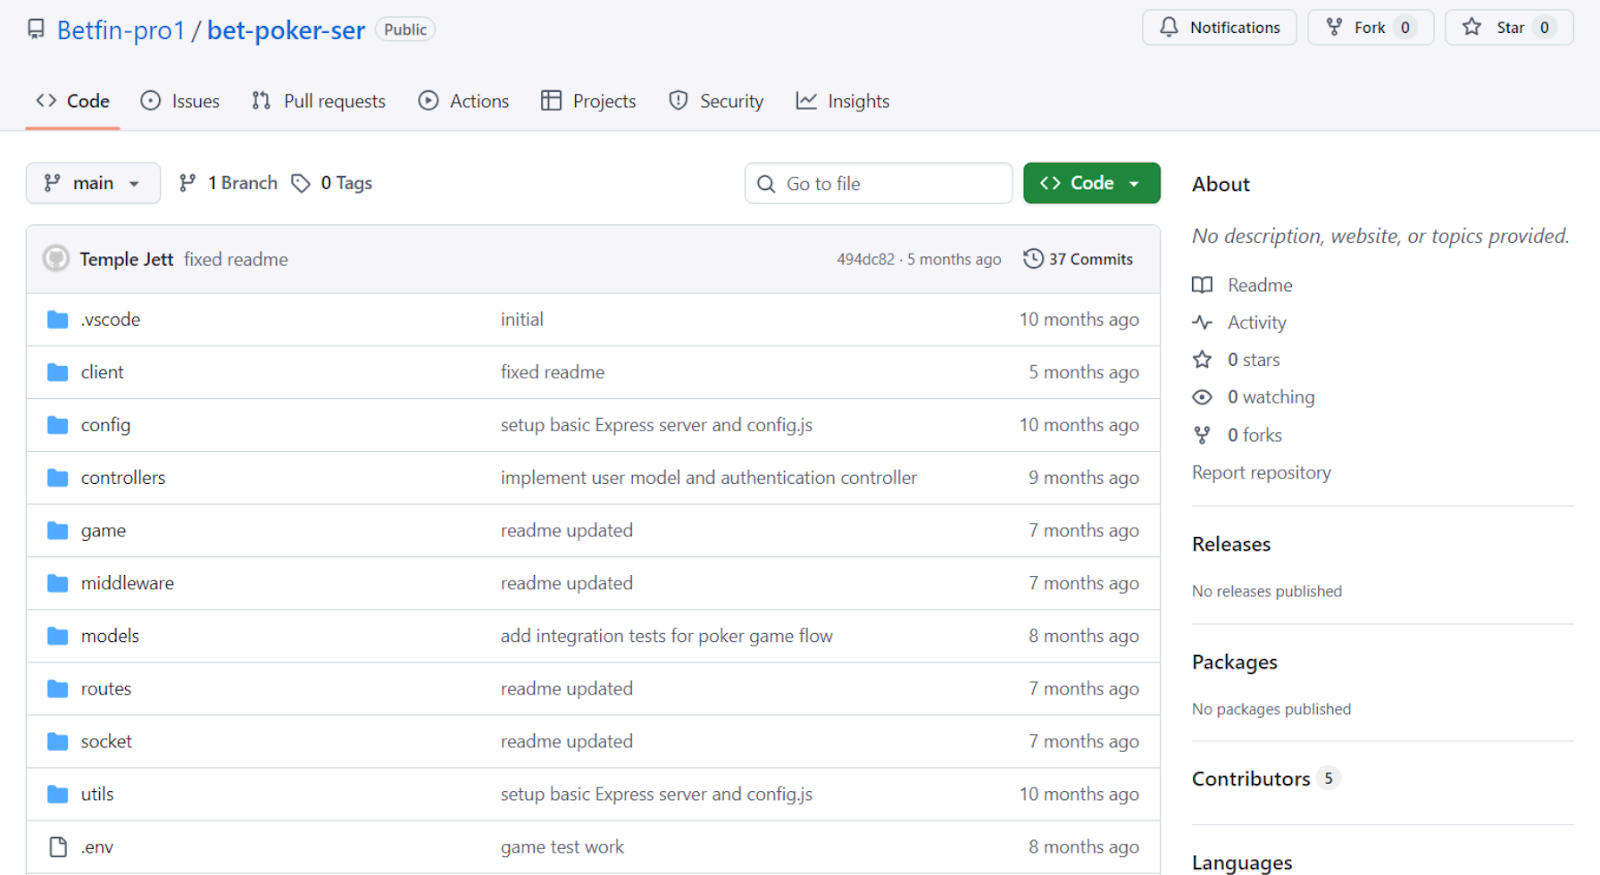Open the Security tab
1600x875 pixels.
(716, 101)
